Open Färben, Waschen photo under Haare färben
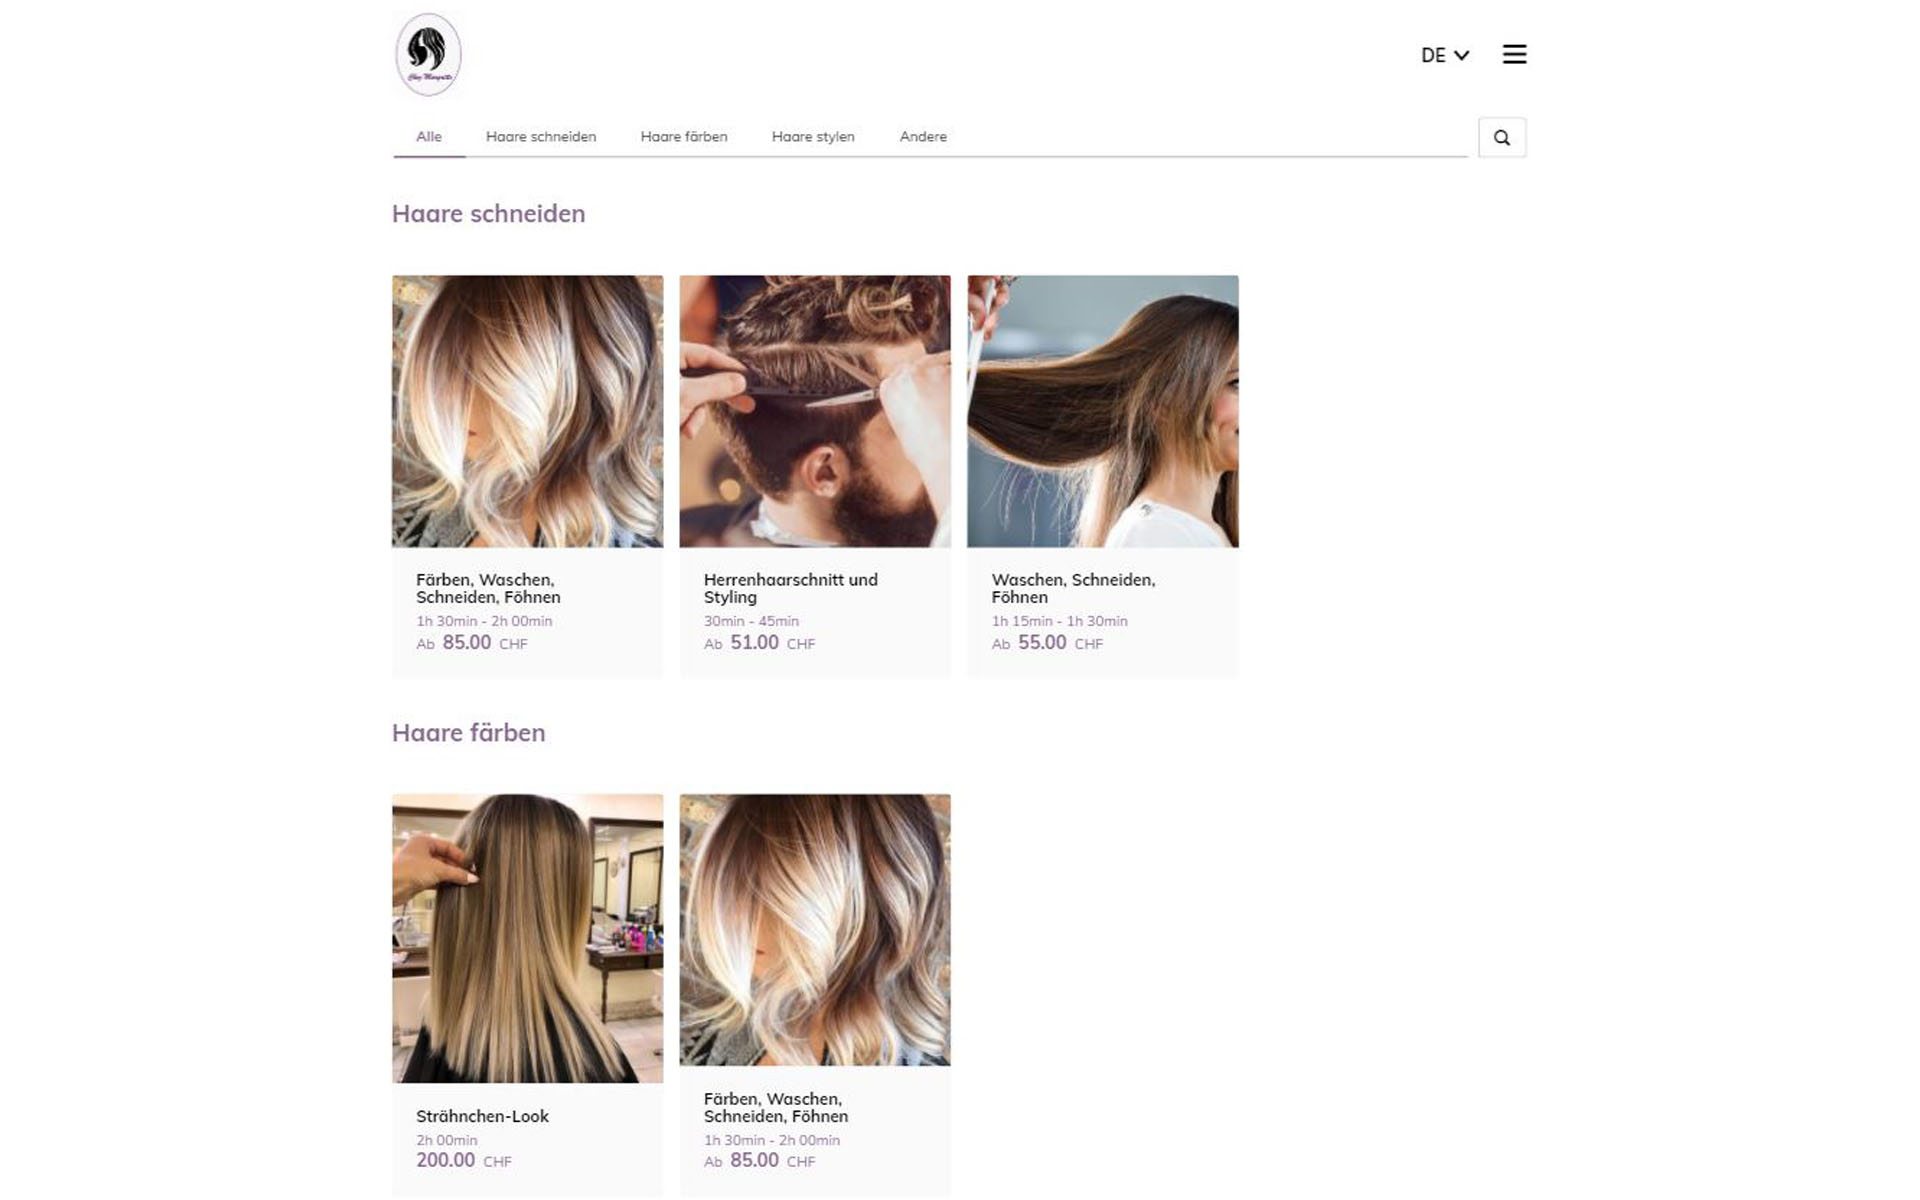1920x1200 pixels. coord(815,930)
